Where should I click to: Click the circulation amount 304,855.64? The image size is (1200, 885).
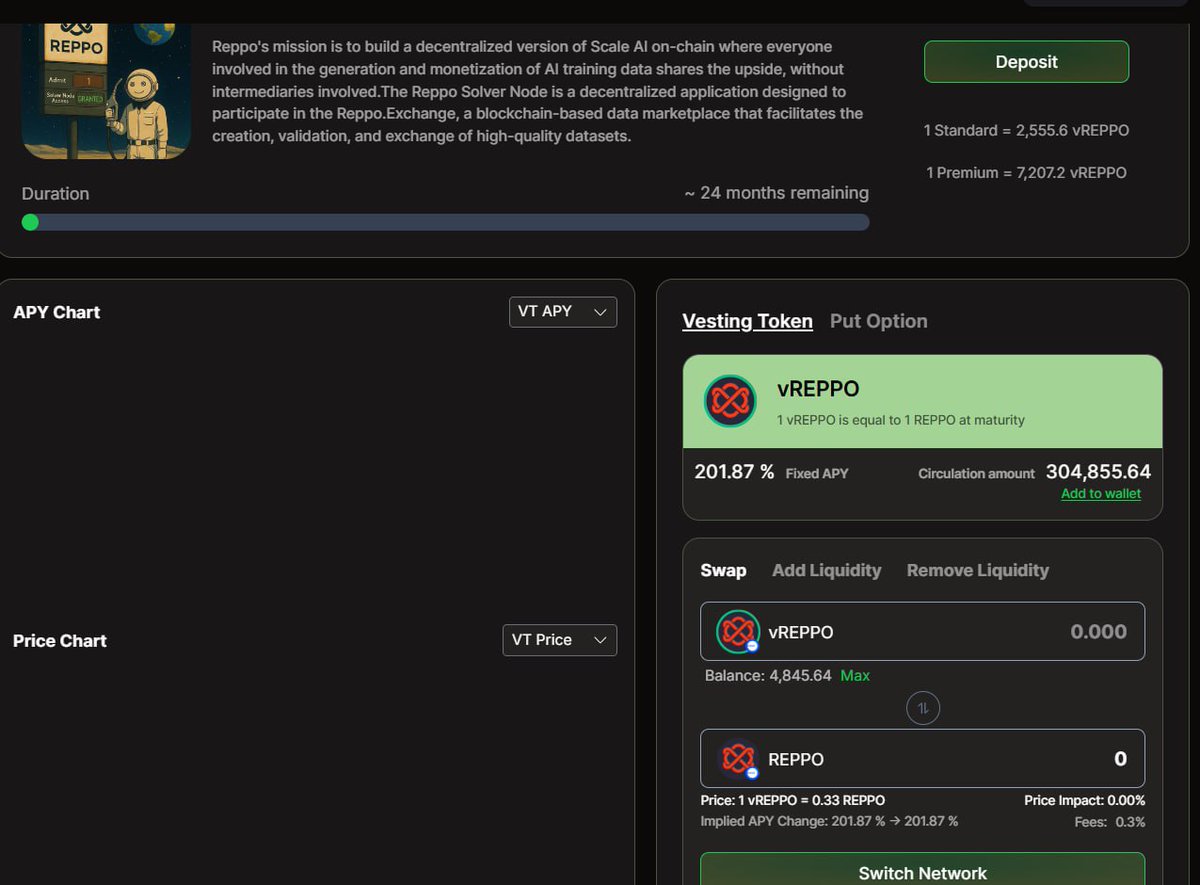pos(1098,471)
